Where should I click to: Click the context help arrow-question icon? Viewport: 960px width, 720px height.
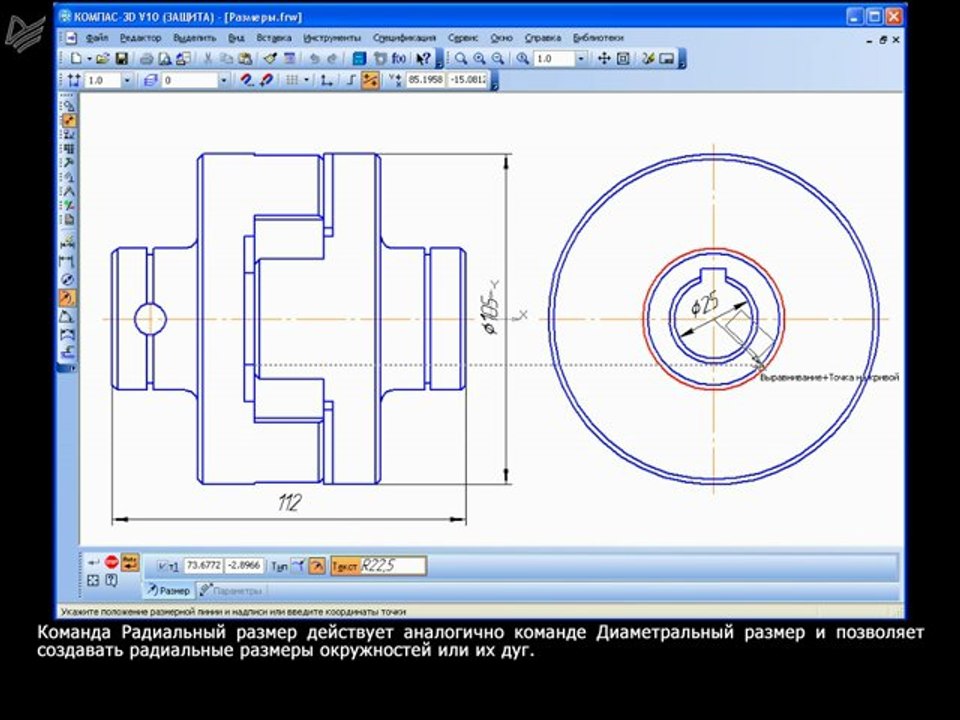pos(423,59)
